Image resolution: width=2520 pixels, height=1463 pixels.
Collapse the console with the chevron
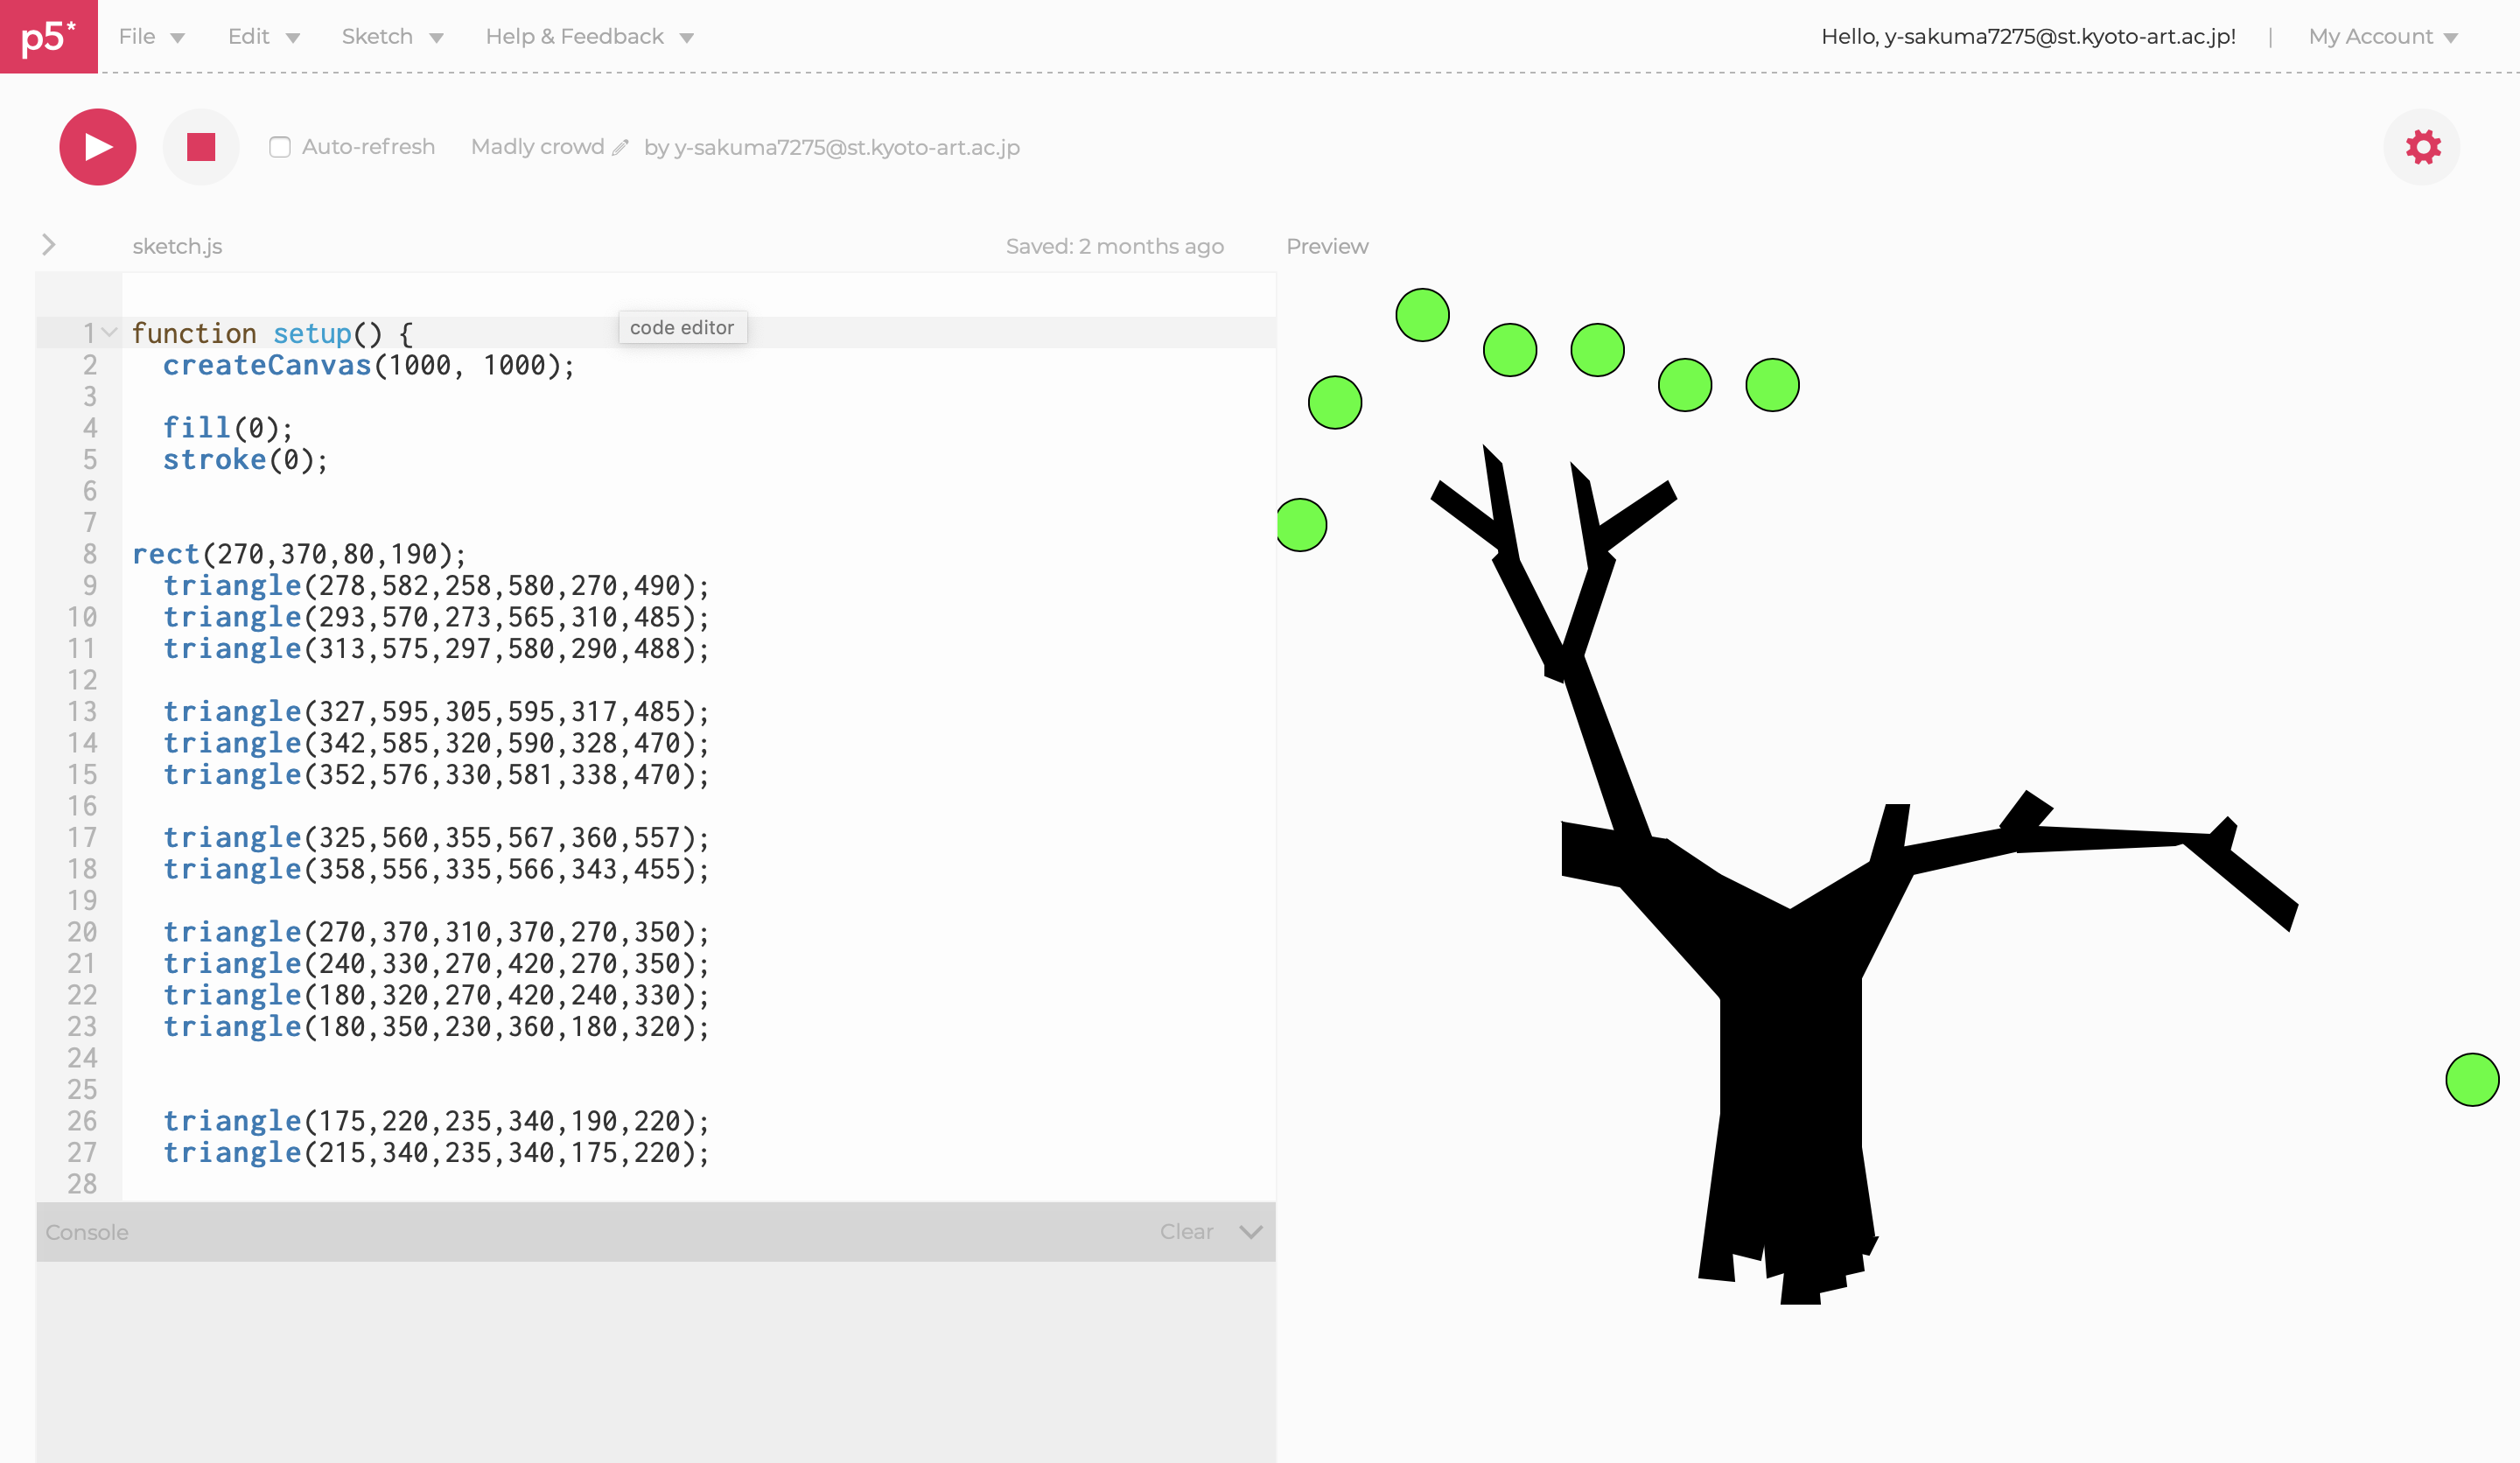[x=1251, y=1232]
